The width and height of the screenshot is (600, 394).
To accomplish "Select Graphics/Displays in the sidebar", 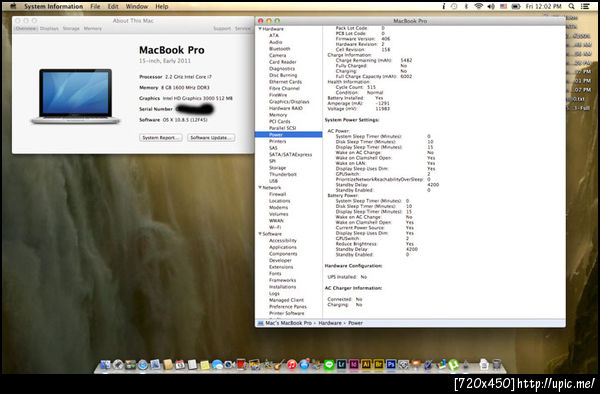I will [289, 101].
